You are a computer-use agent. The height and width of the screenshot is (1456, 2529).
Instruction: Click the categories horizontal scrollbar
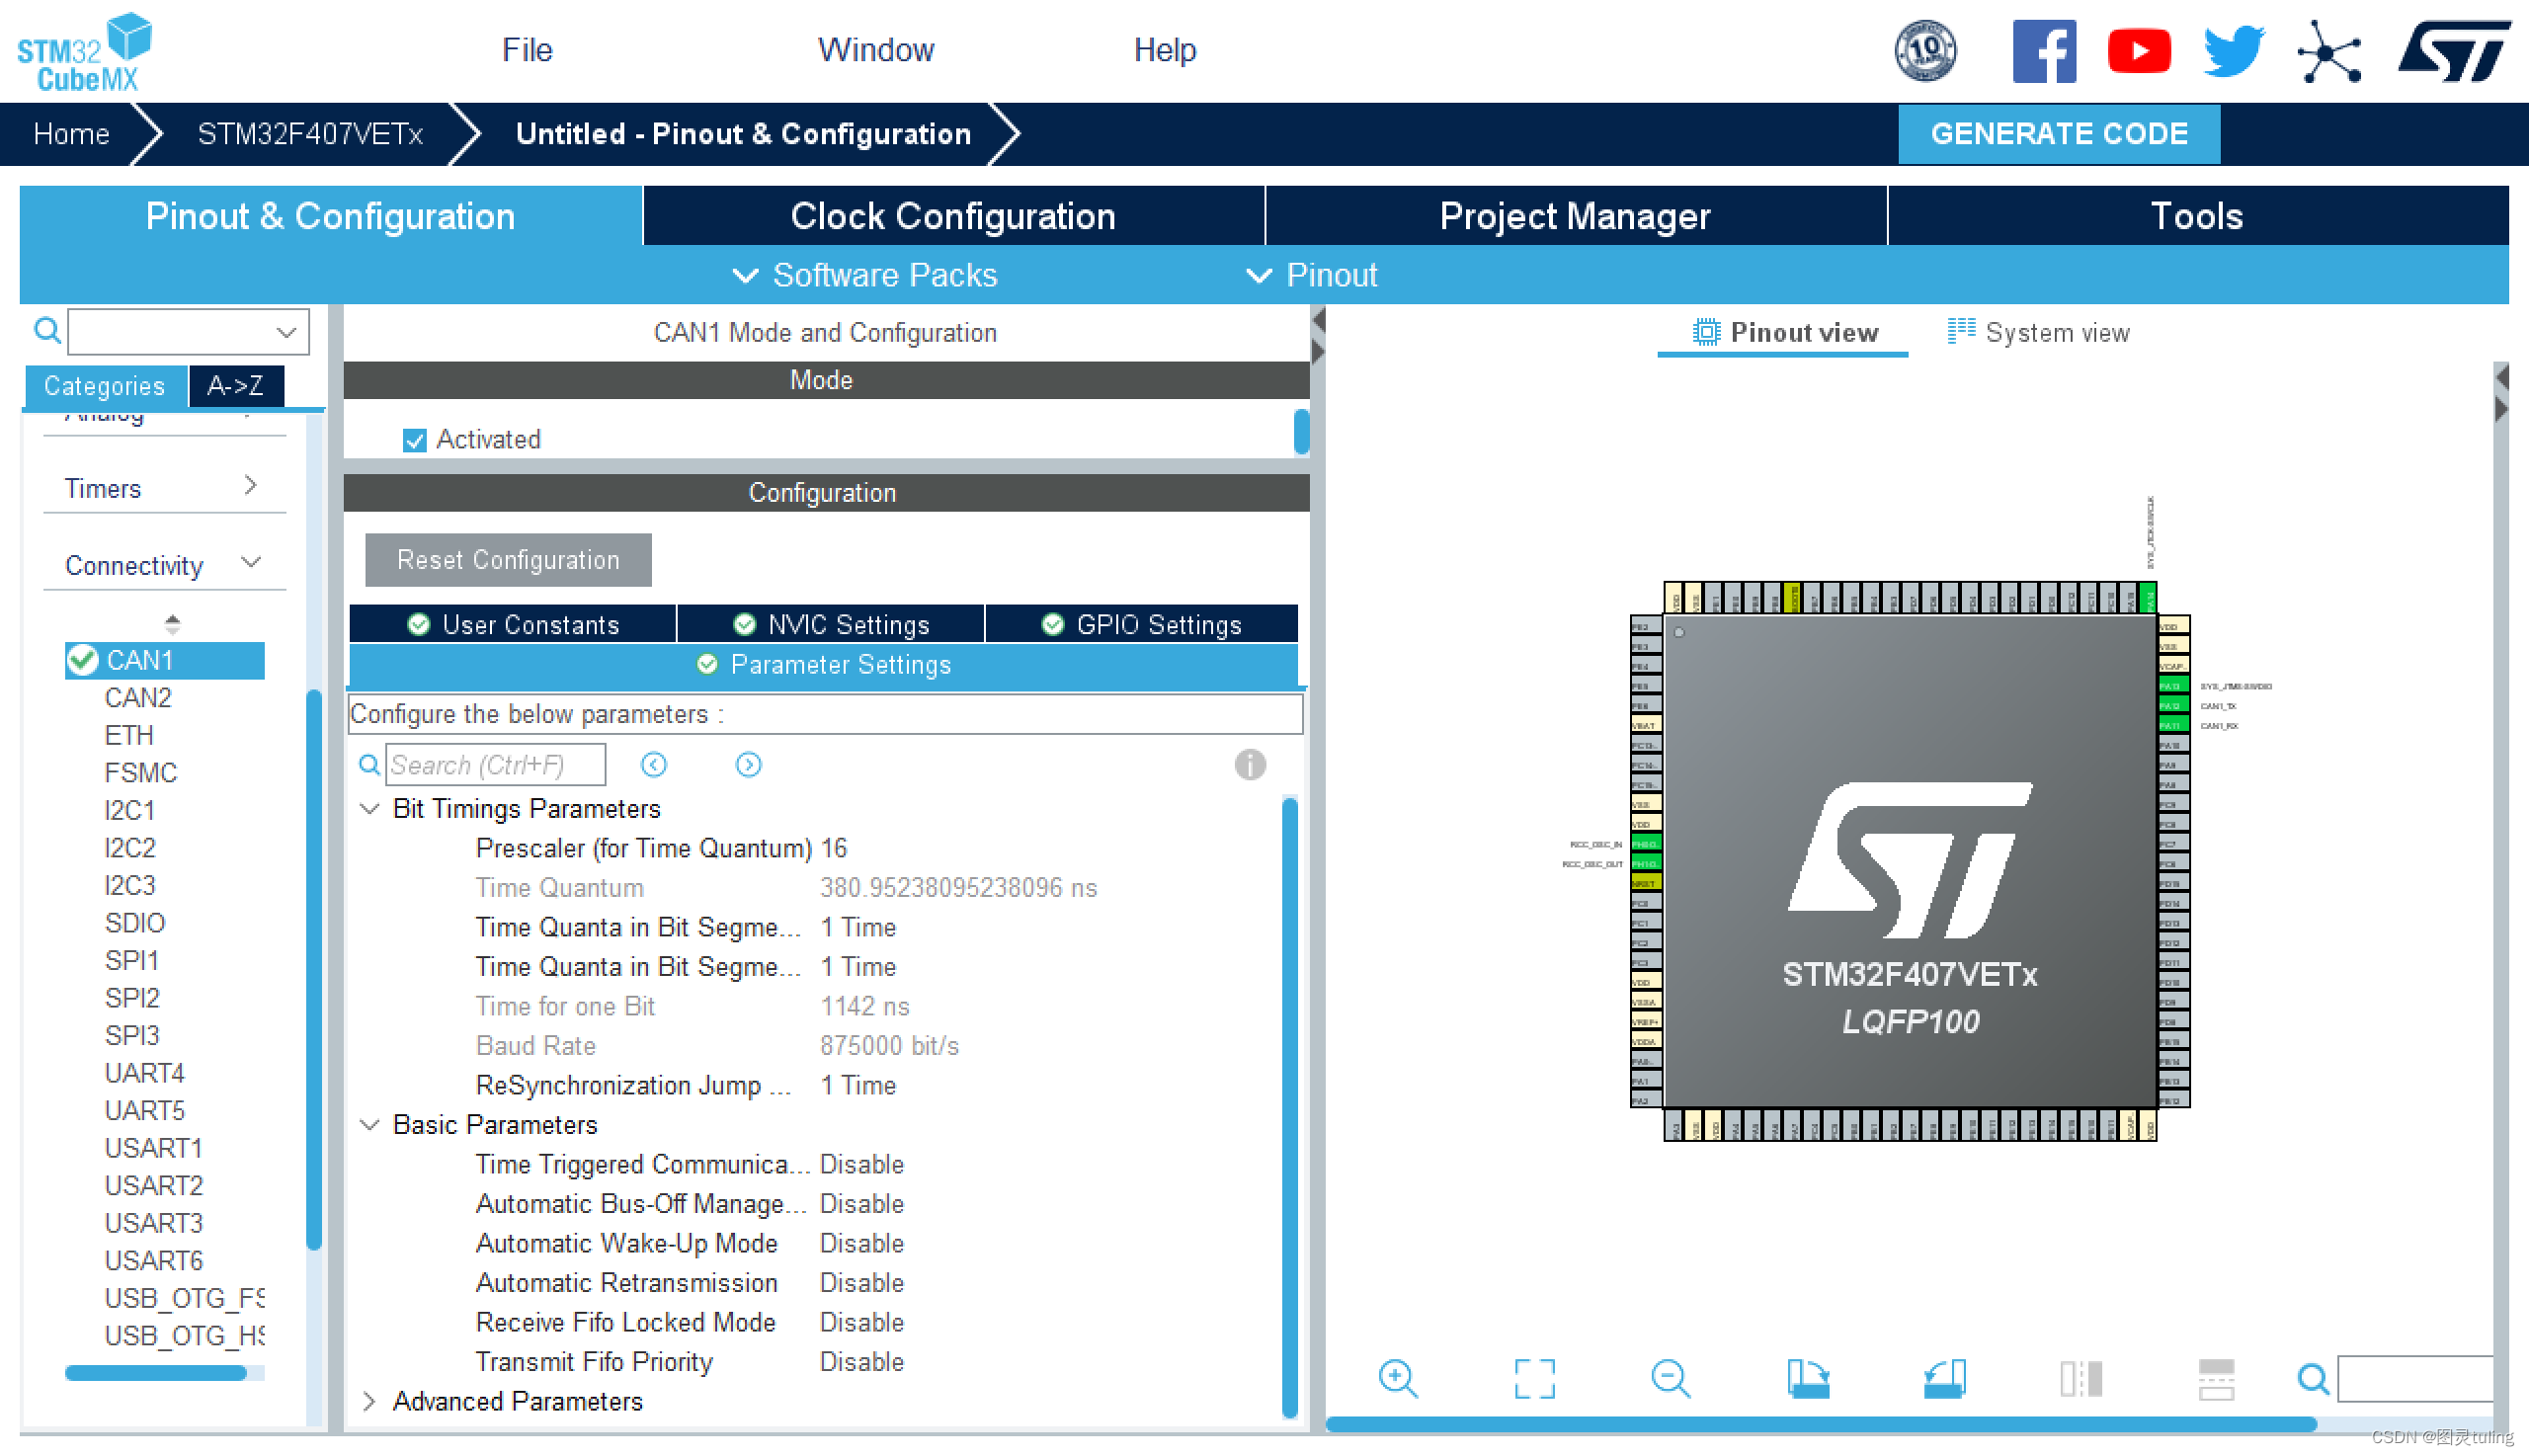tap(156, 1373)
